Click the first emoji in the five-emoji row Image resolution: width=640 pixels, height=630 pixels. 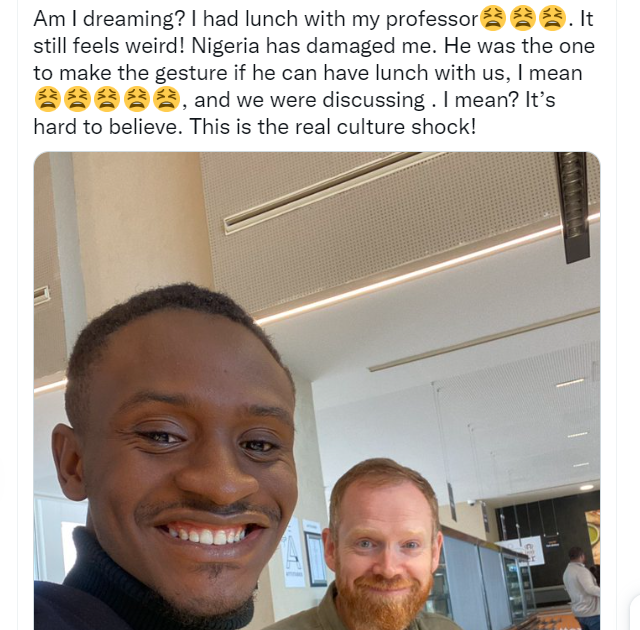pos(48,100)
